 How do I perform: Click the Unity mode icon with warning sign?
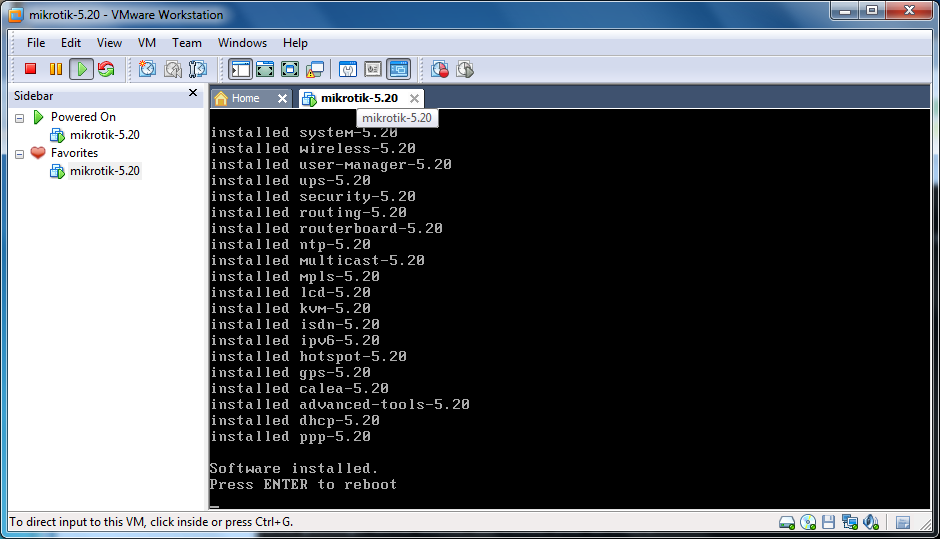click(x=315, y=69)
